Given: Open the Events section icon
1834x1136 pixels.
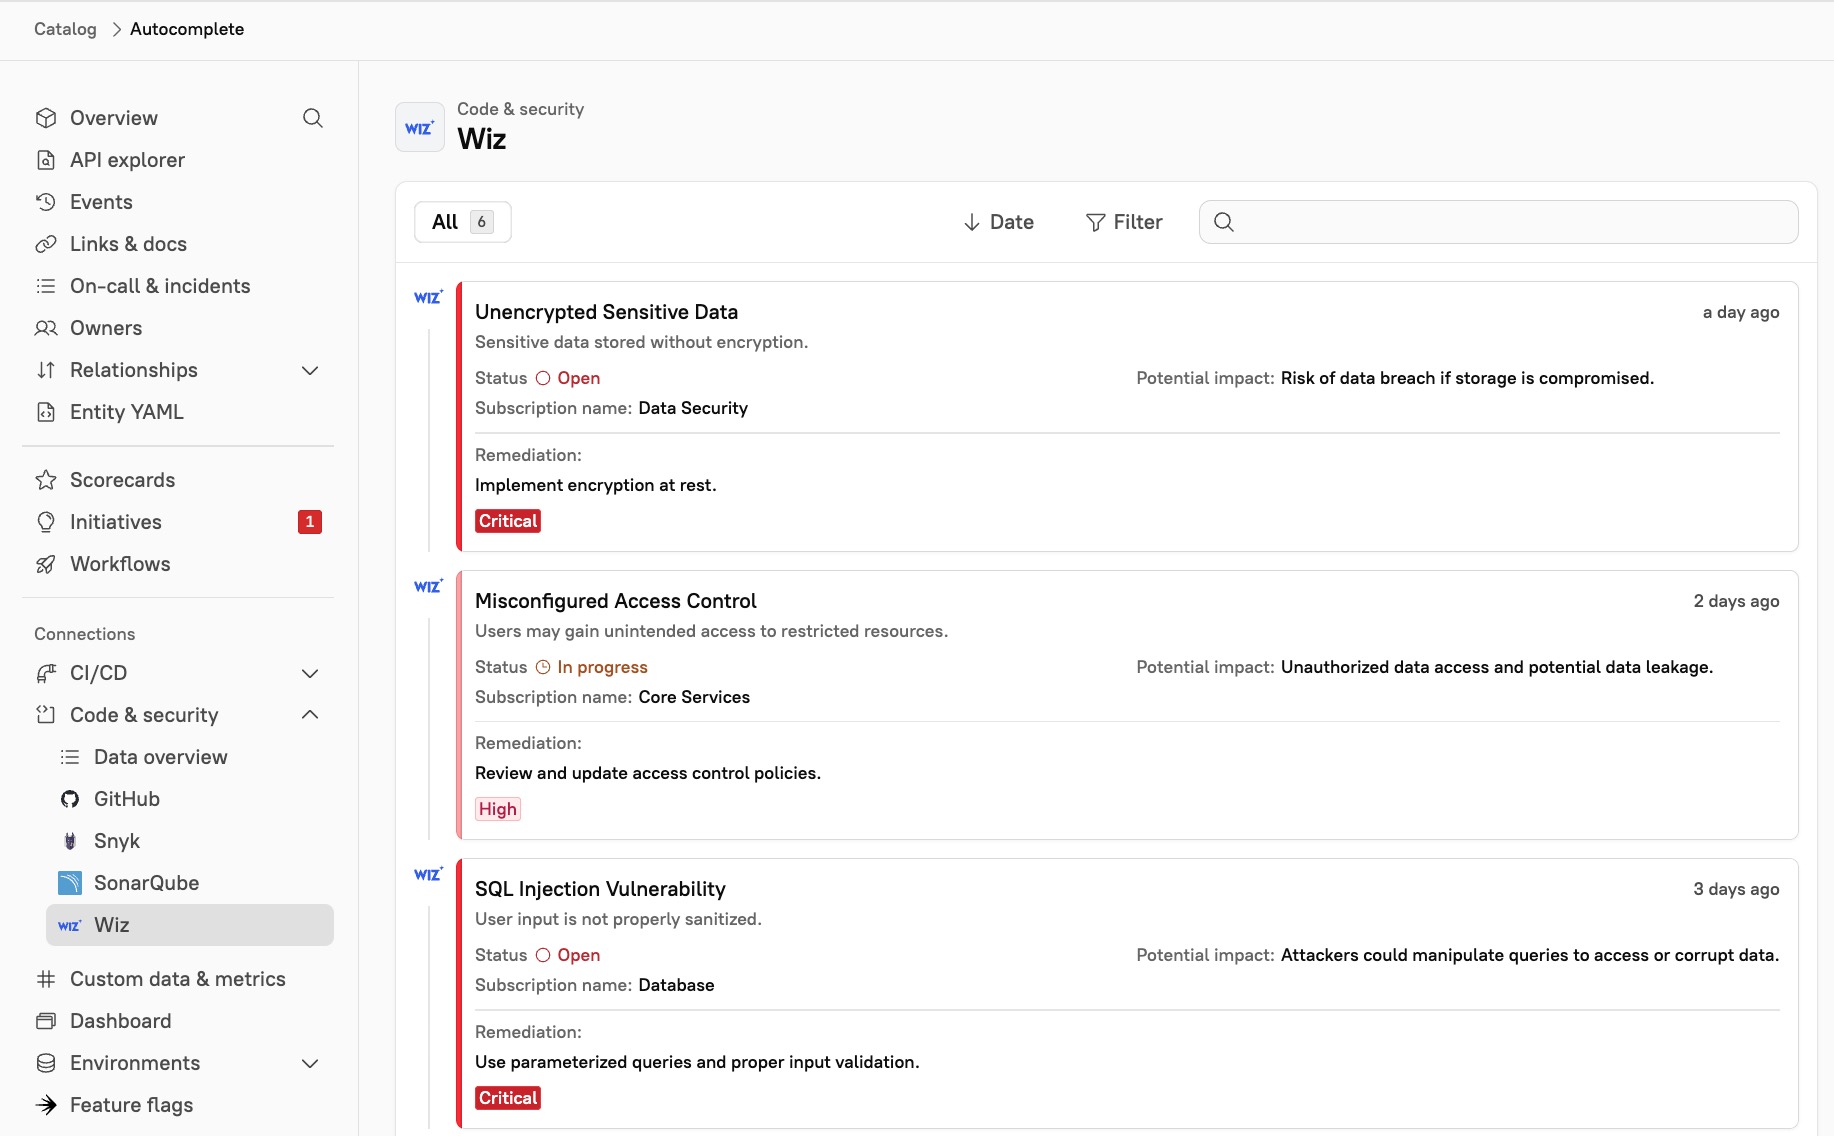Looking at the screenshot, I should [46, 202].
